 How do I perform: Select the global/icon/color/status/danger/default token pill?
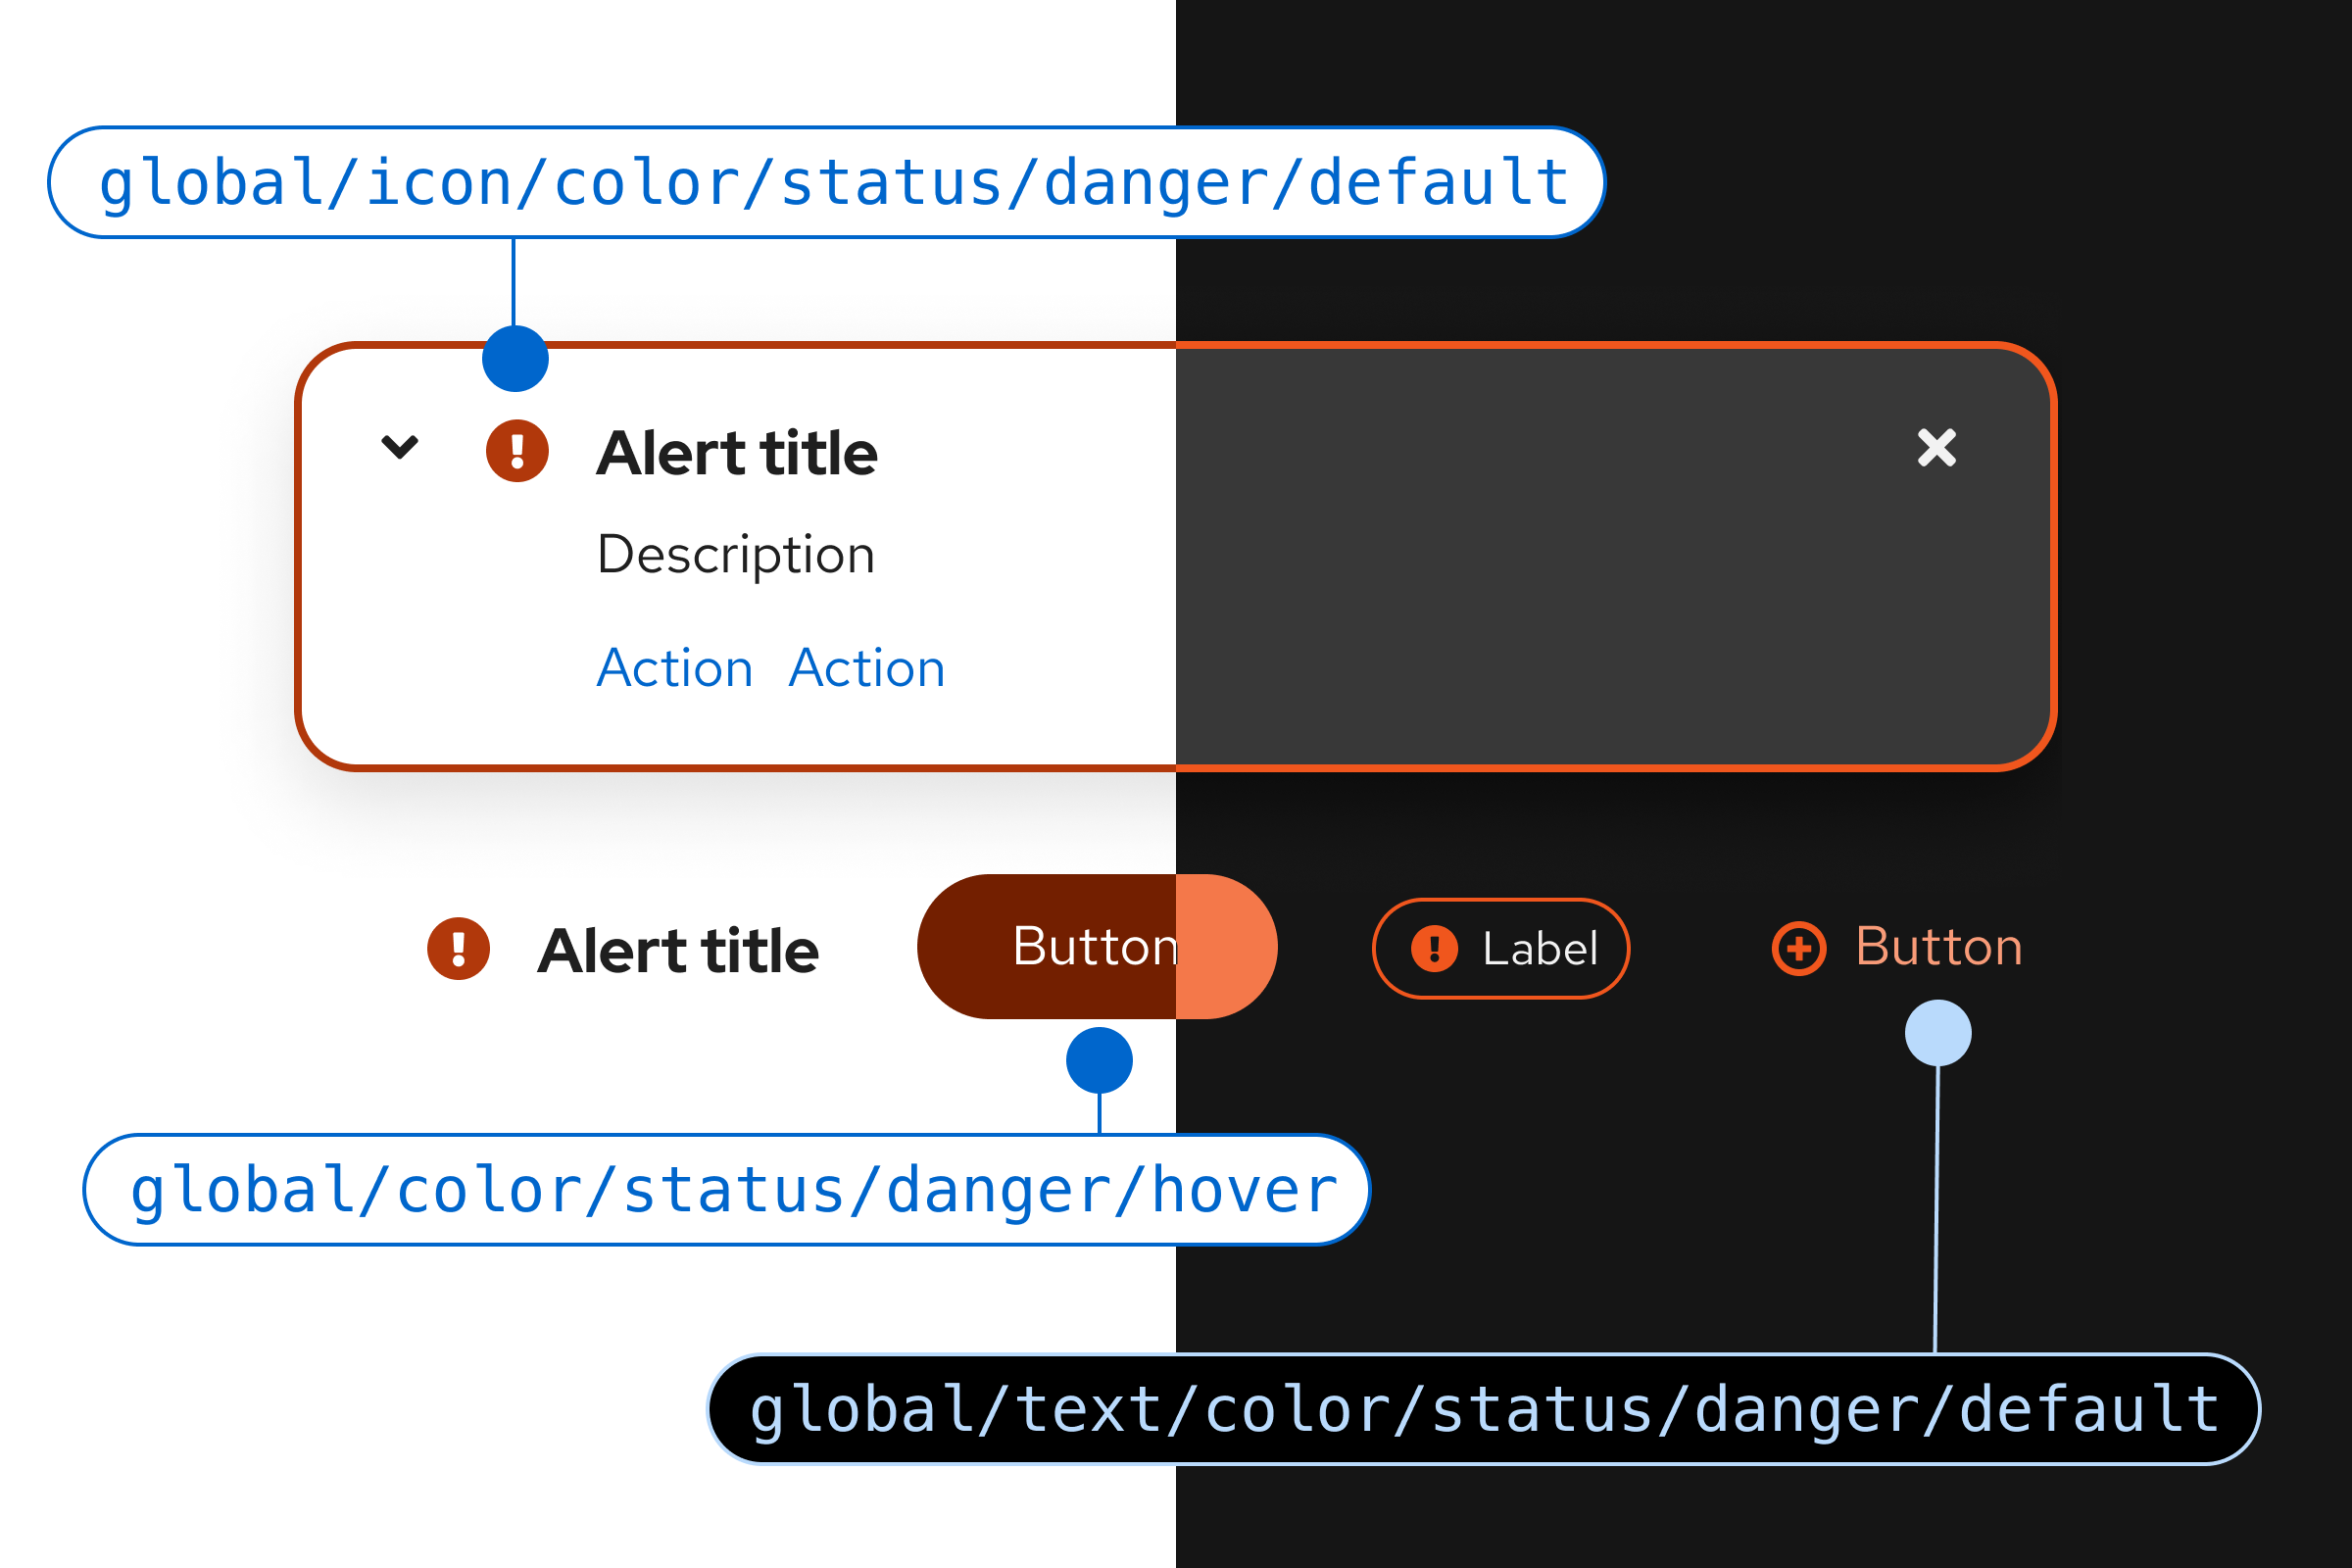pos(826,182)
